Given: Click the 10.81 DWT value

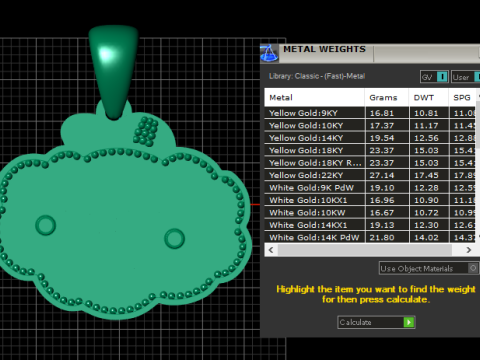Looking at the screenshot, I should [426, 113].
